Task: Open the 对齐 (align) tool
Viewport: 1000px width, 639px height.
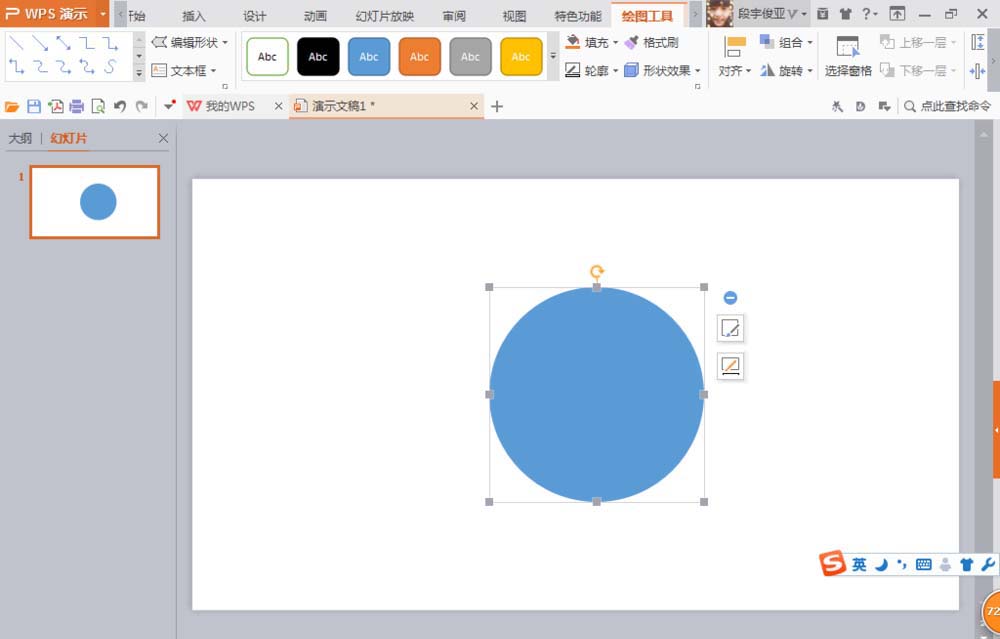Action: pyautogui.click(x=733, y=70)
